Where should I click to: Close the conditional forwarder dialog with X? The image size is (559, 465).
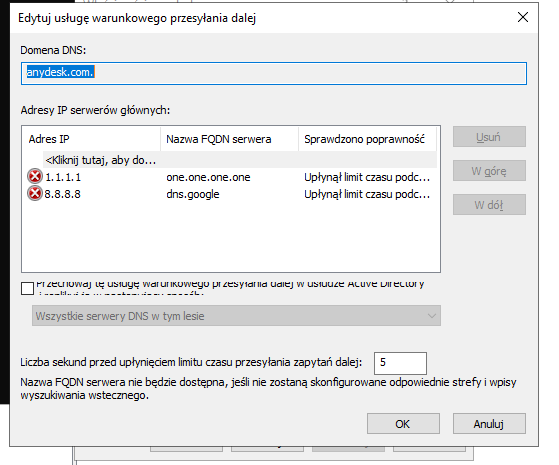[x=523, y=17]
